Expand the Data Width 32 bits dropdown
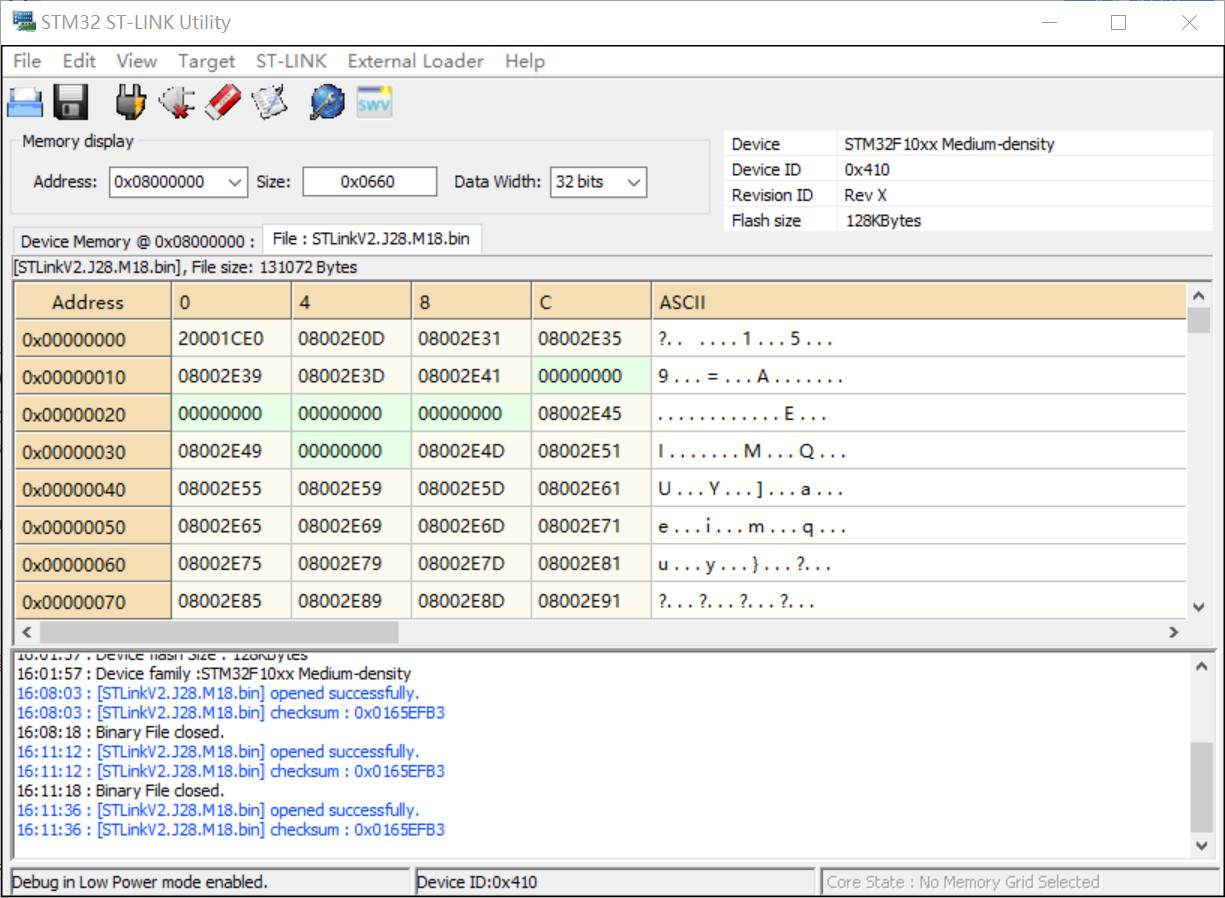Screen dimensions: 1225x898 click(x=633, y=182)
